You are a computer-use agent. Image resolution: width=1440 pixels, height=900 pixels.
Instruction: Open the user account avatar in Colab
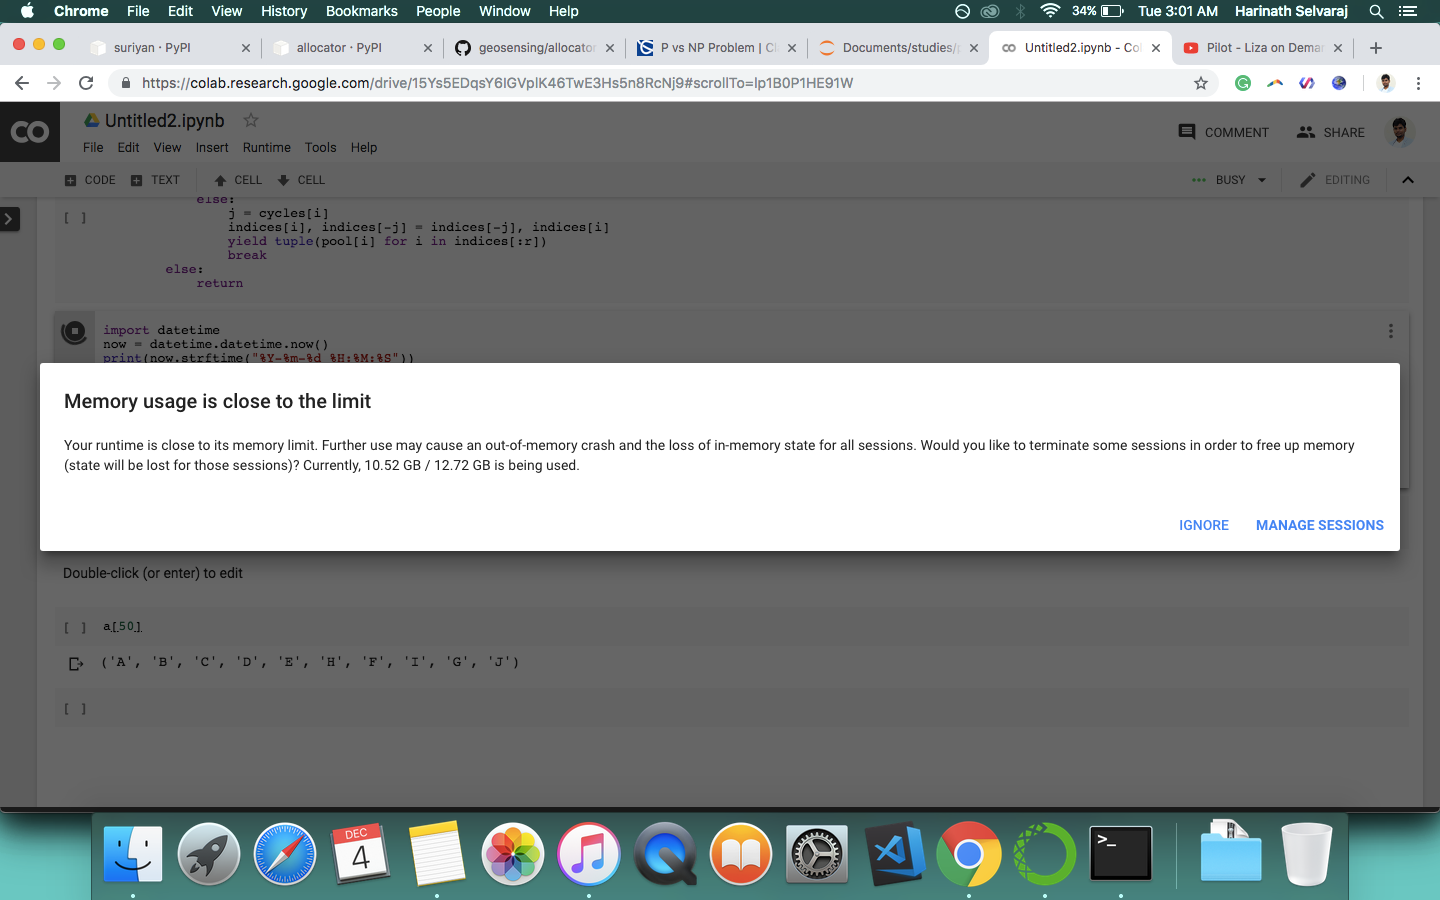[x=1400, y=131]
